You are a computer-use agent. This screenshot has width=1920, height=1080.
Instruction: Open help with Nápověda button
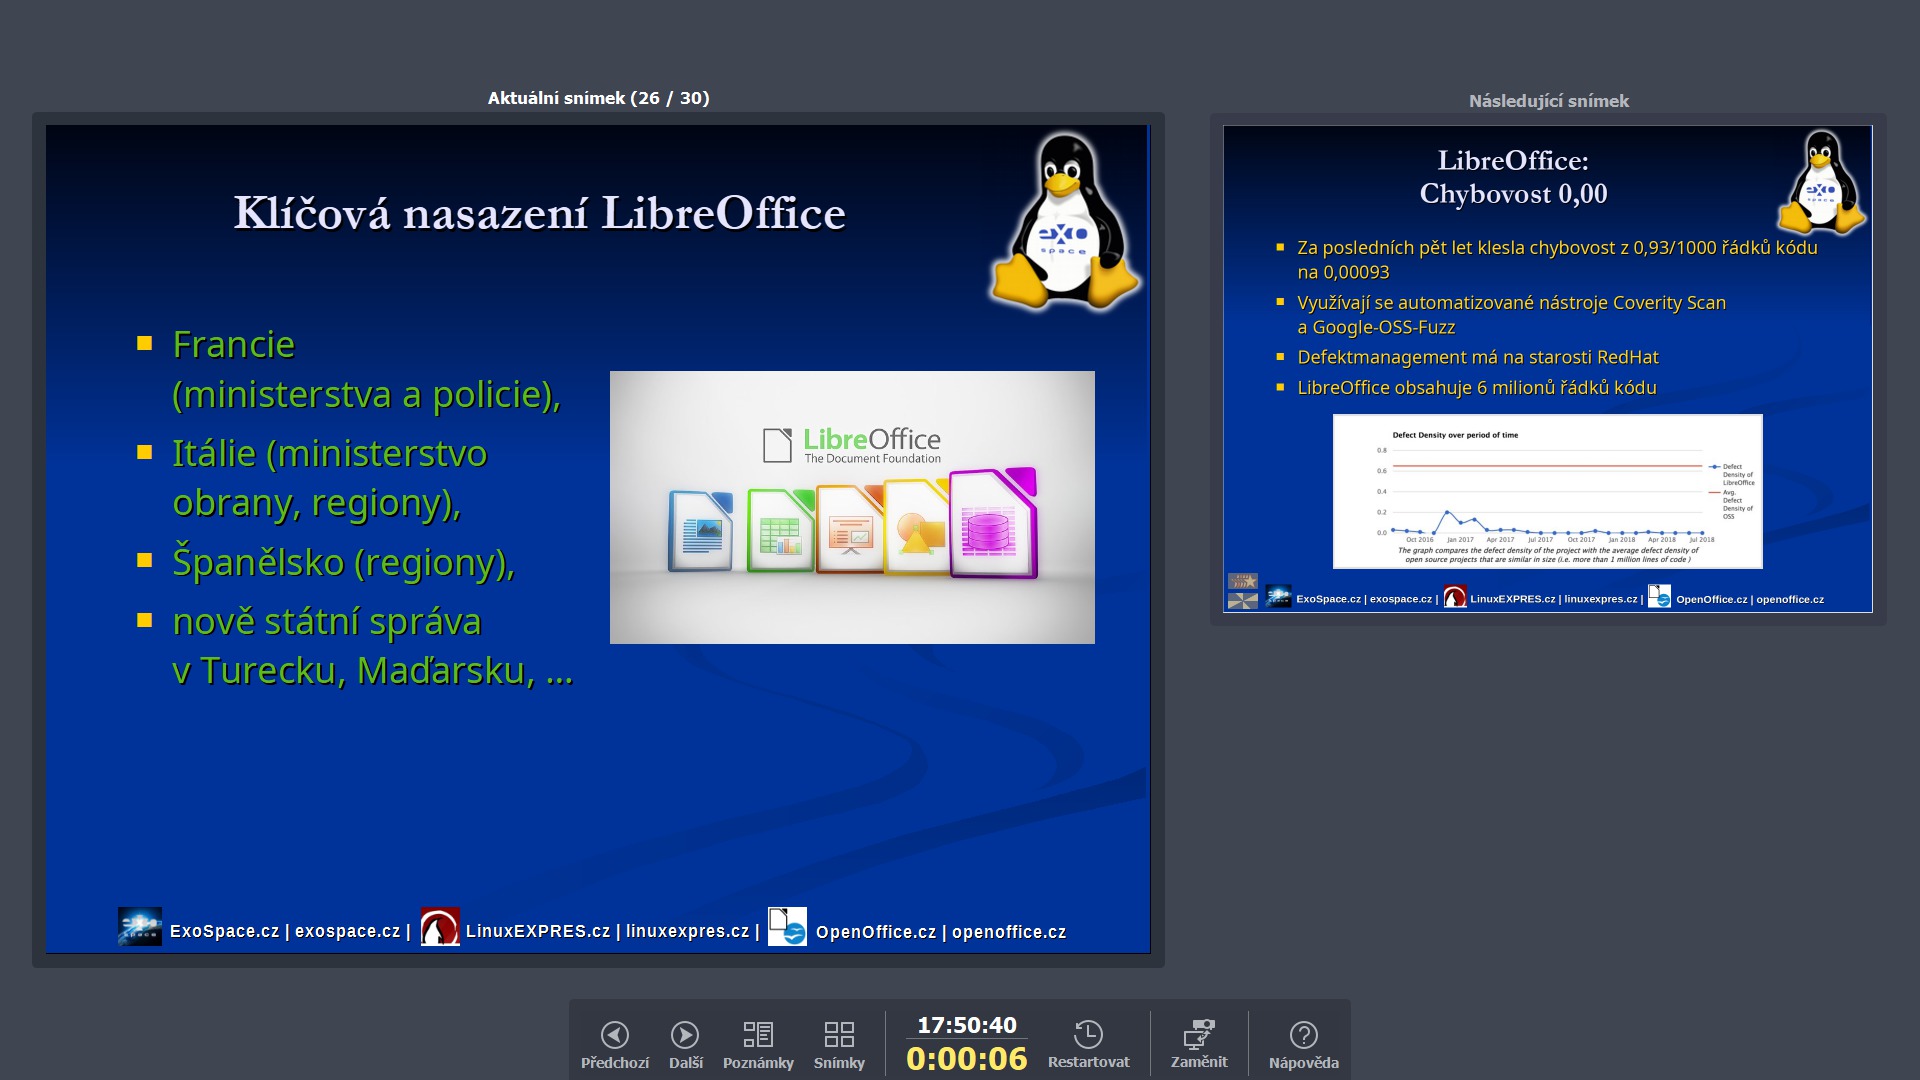coord(1303,1045)
